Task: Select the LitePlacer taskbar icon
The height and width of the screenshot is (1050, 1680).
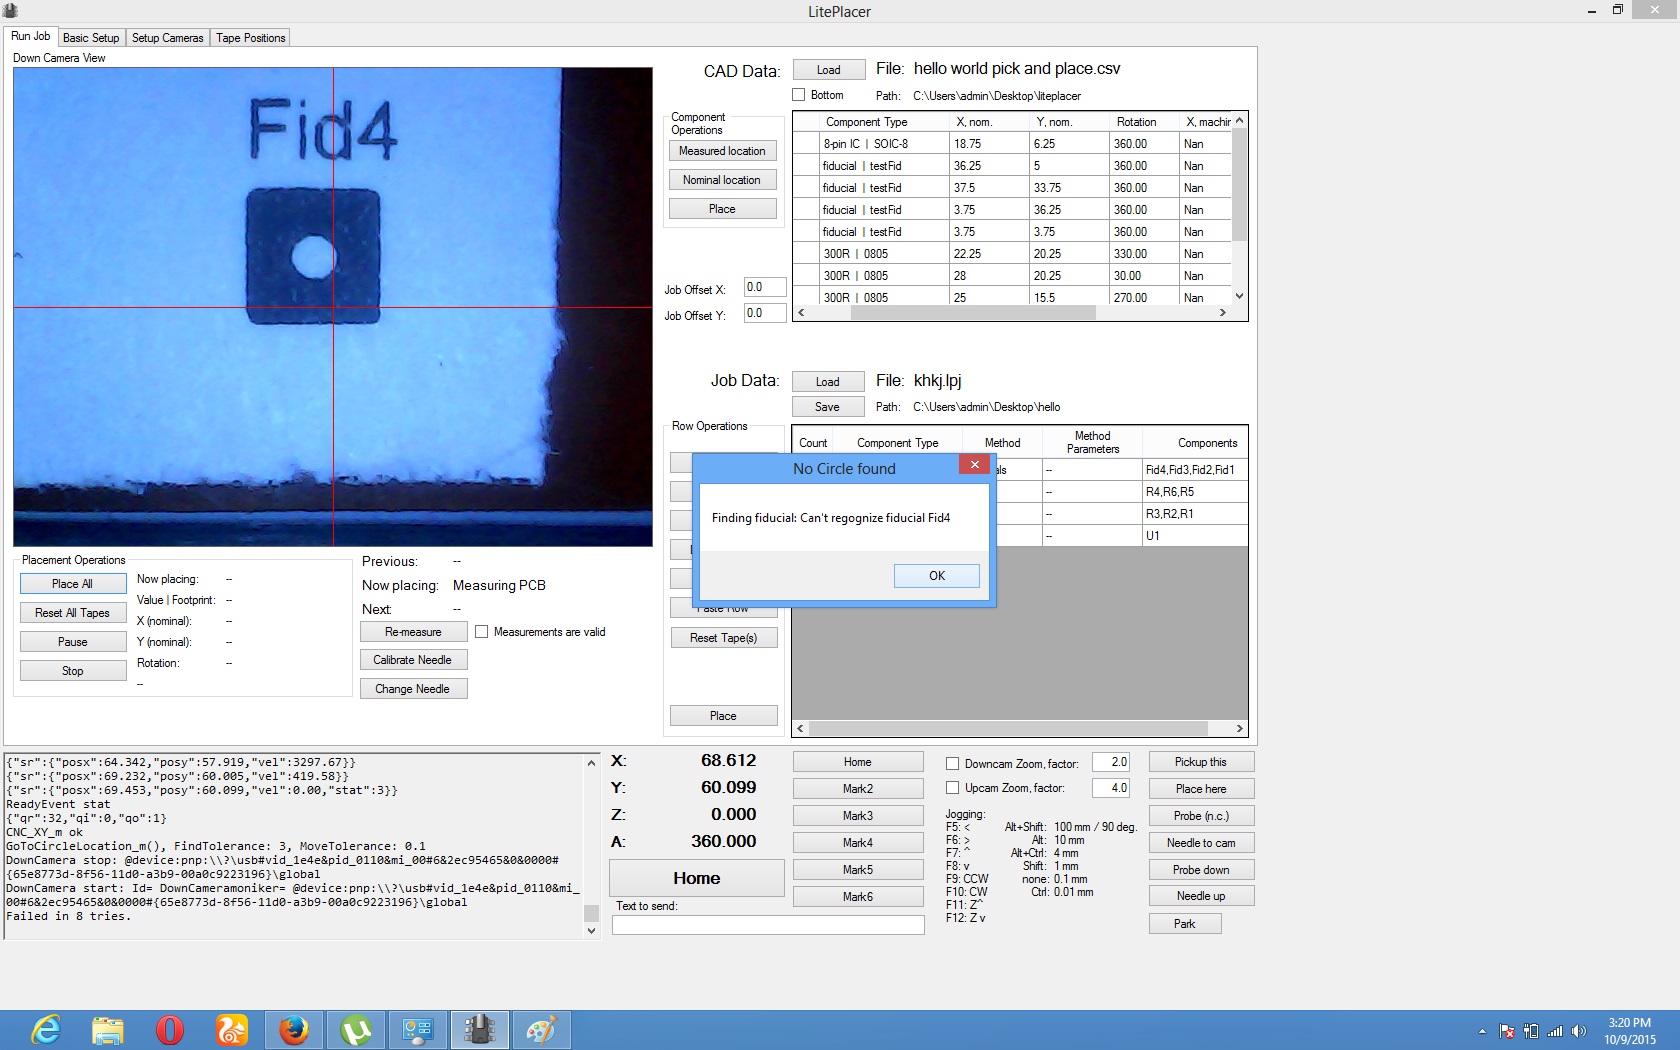Action: (x=480, y=1029)
